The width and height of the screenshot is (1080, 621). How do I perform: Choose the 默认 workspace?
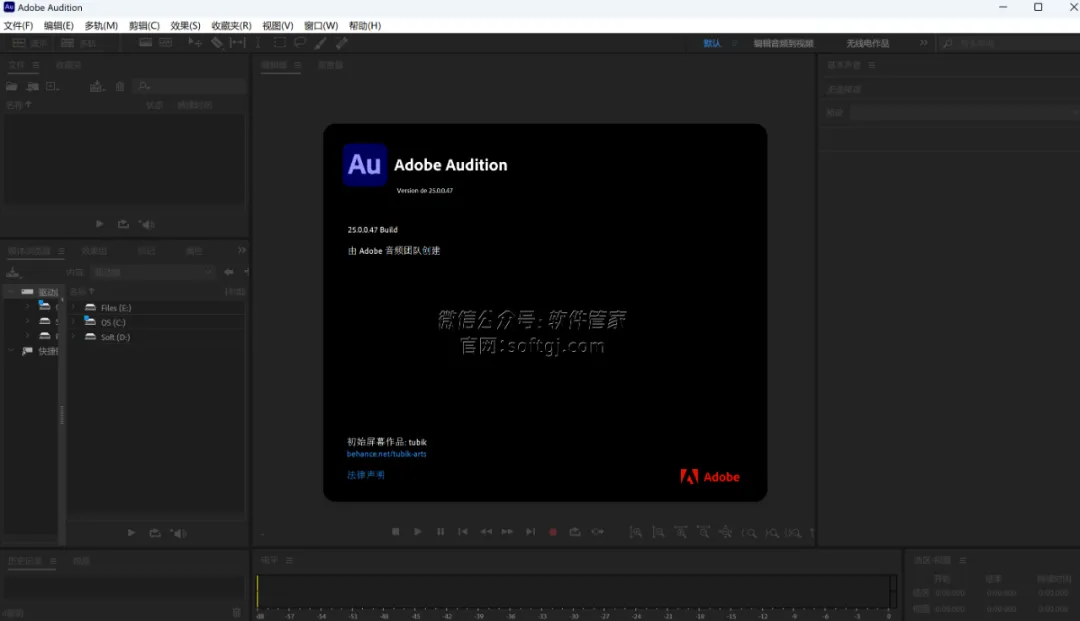(712, 43)
